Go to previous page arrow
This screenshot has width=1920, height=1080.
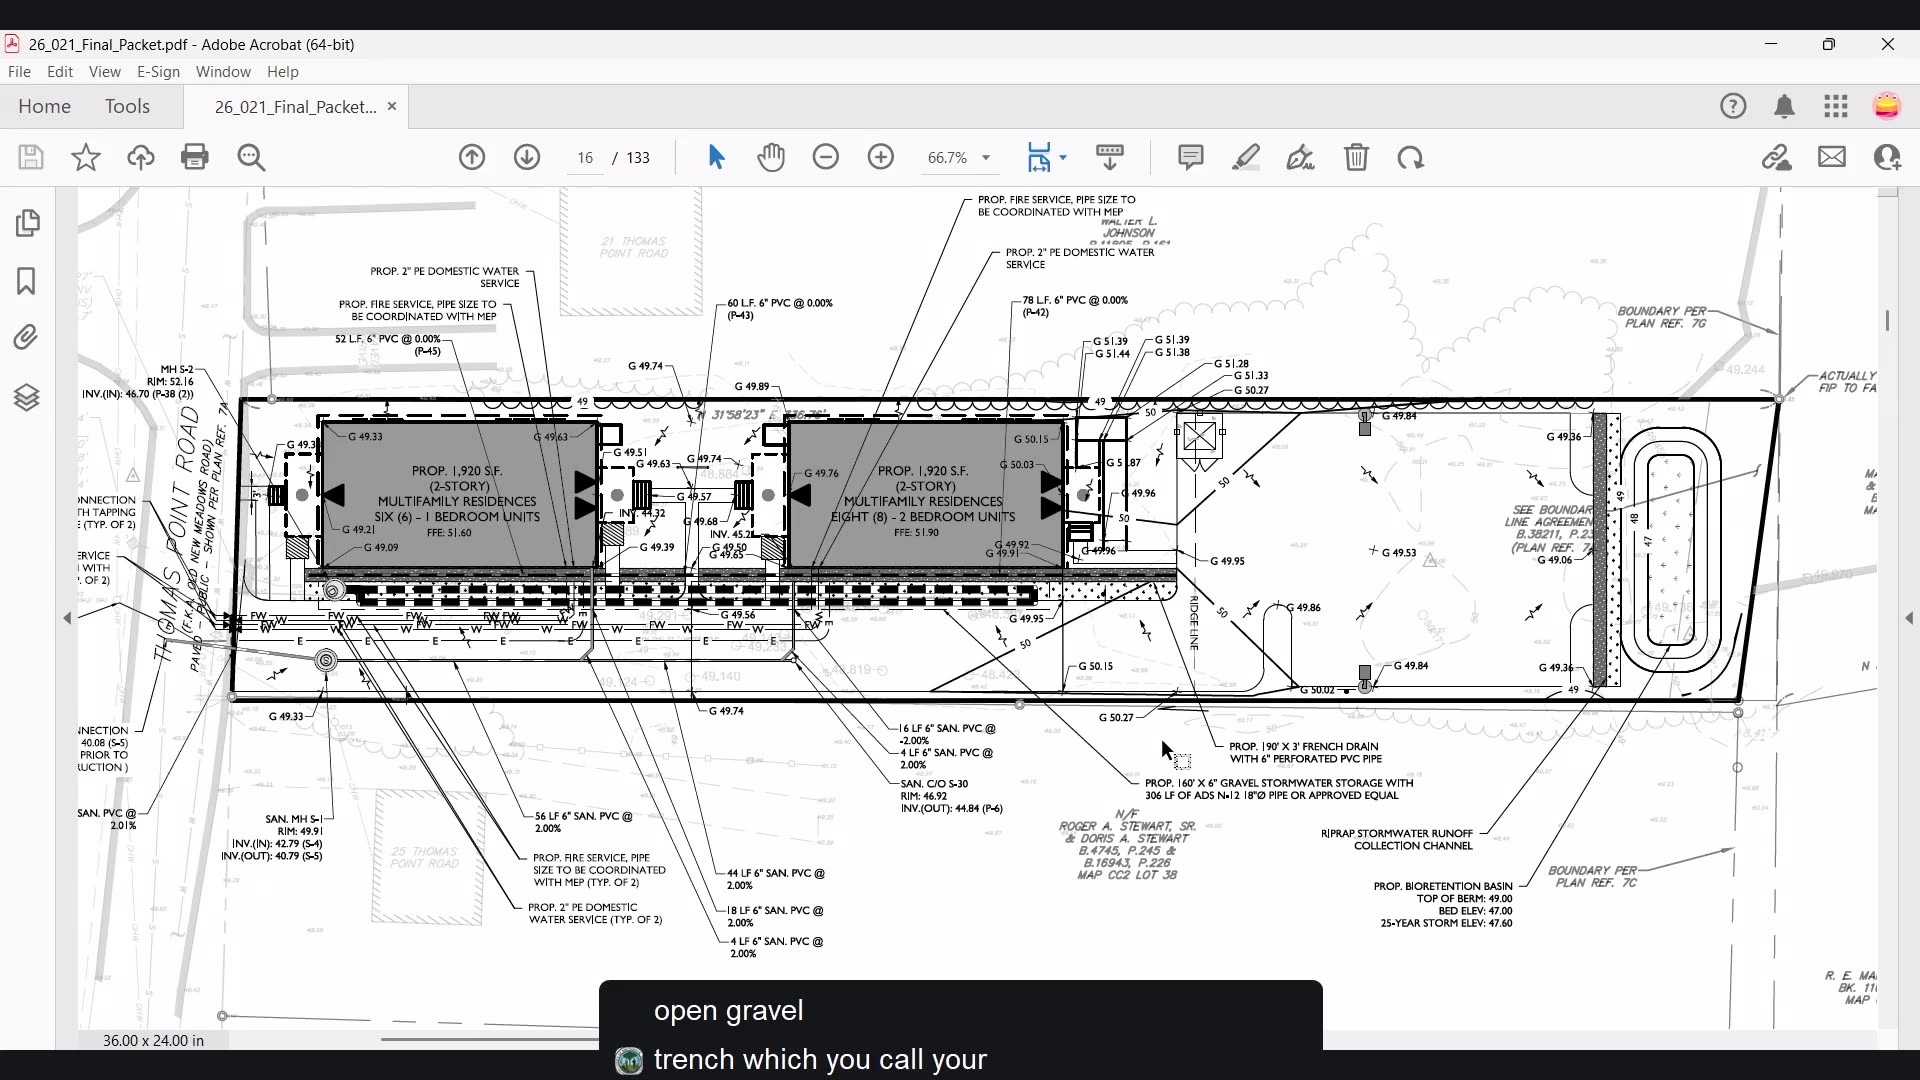point(472,157)
